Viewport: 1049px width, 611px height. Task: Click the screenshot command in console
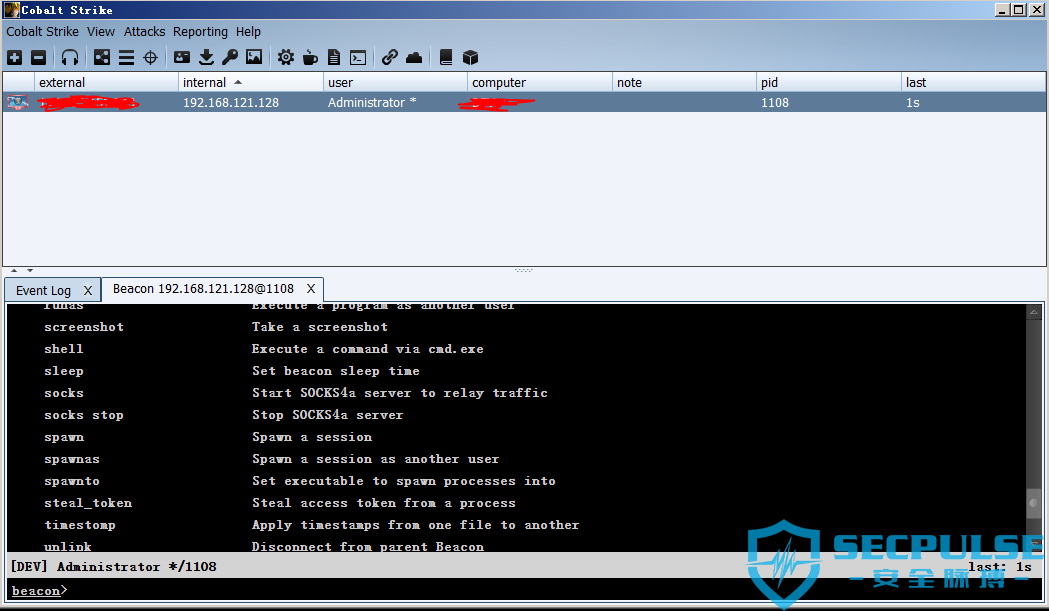click(x=84, y=327)
